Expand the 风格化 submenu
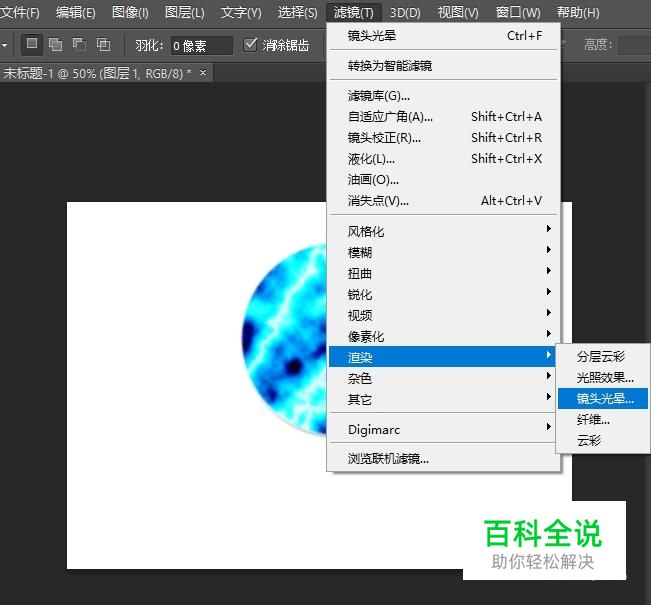Image resolution: width=651 pixels, height=605 pixels. coord(443,231)
